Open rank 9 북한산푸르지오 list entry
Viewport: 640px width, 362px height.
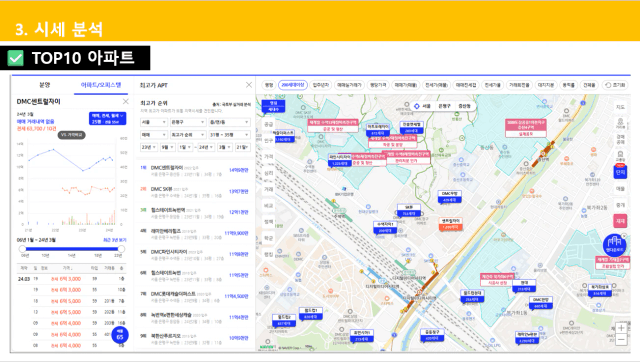[x=195, y=339]
